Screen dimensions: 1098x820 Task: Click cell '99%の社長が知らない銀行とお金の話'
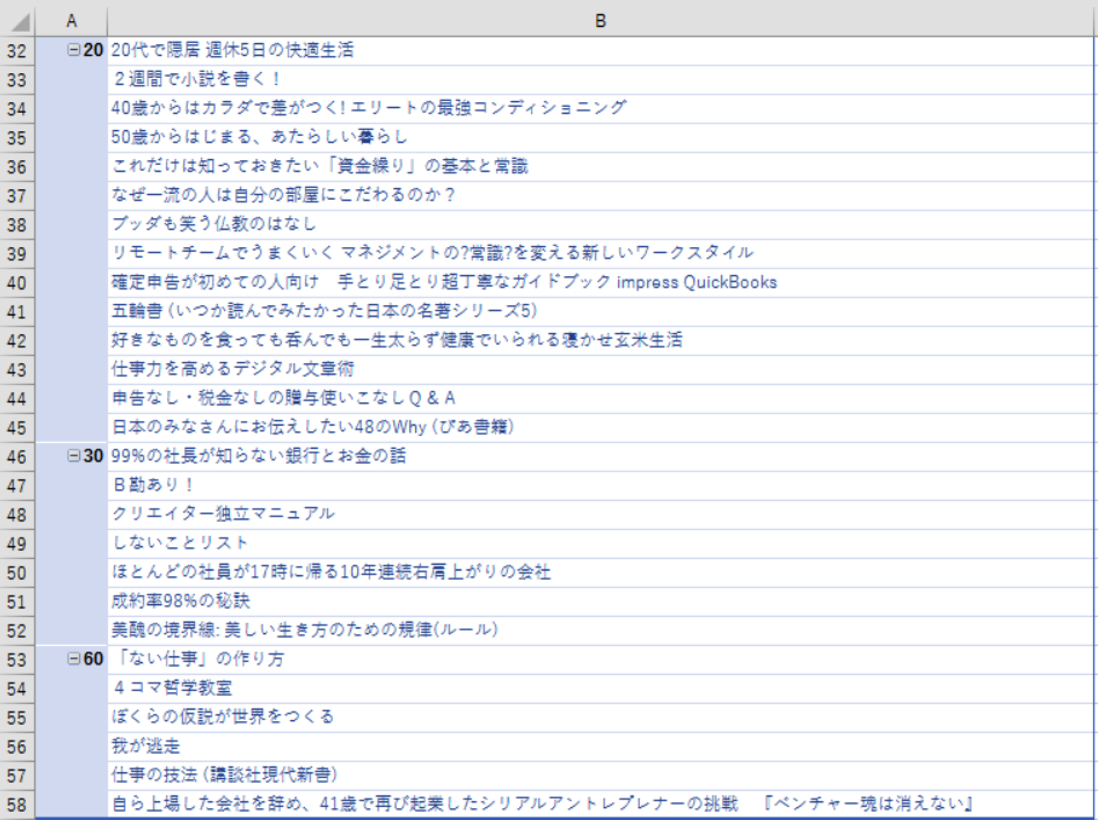click(x=600, y=457)
